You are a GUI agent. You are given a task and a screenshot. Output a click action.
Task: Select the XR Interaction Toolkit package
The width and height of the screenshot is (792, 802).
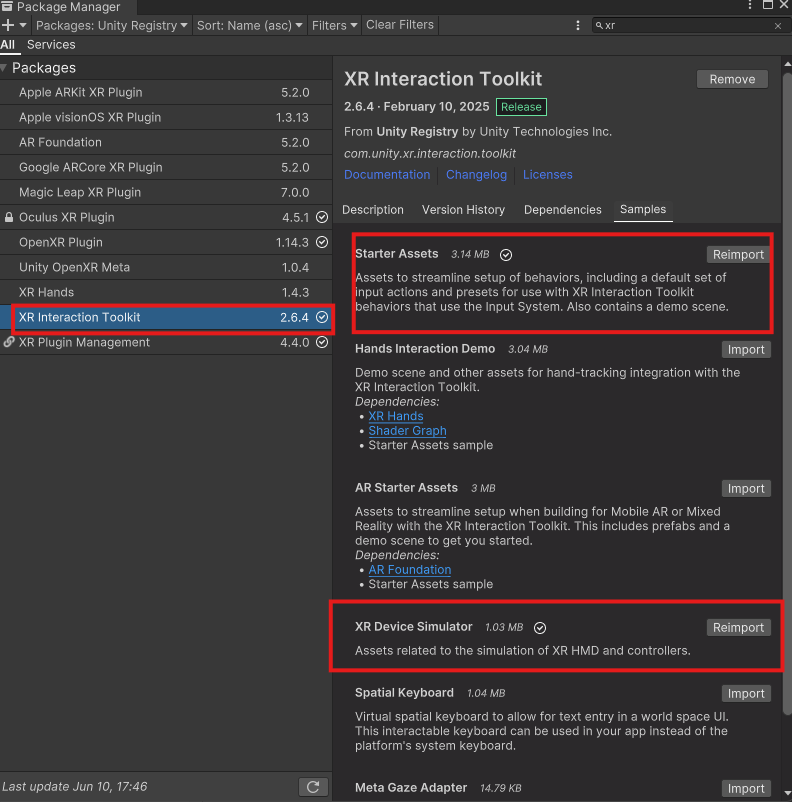(166, 318)
